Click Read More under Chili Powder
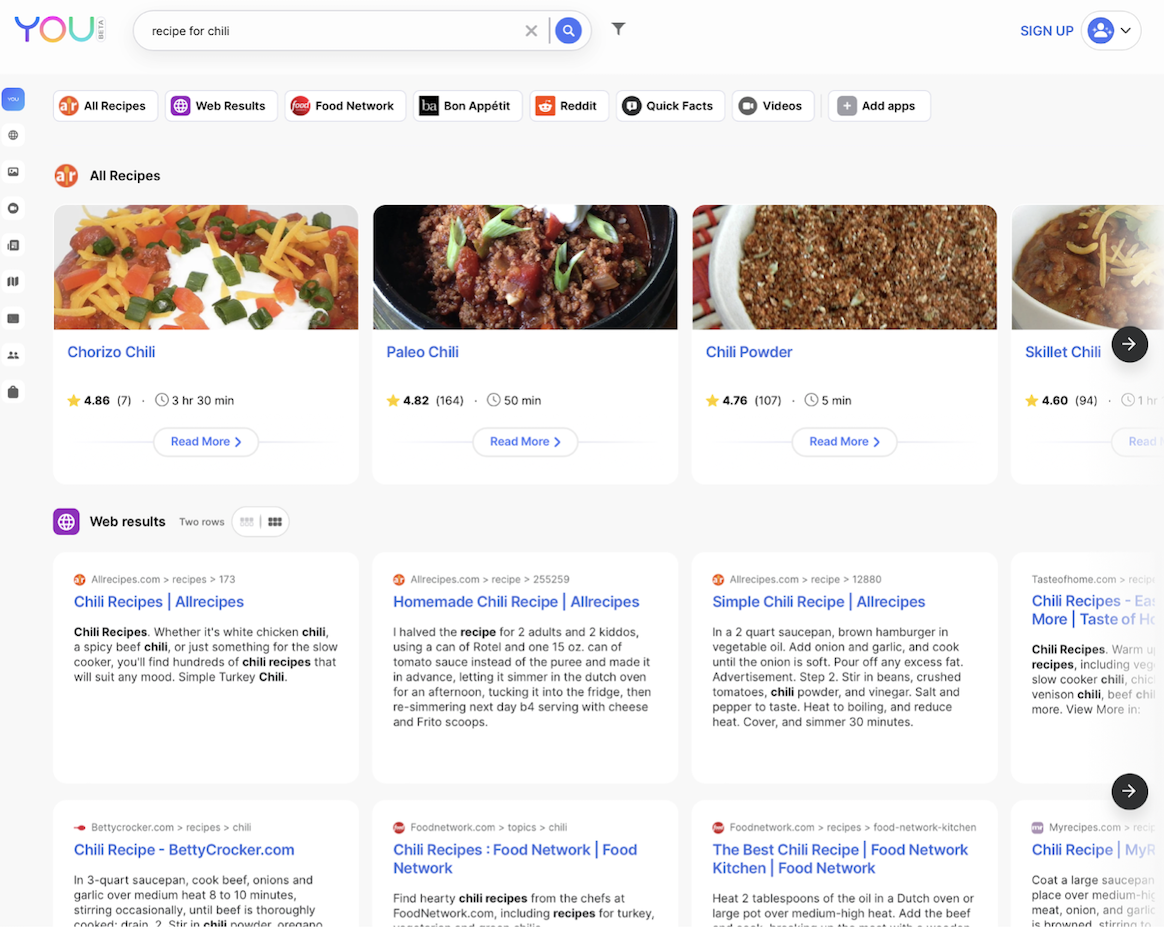Screen dimensions: 1164x929 click(x=844, y=442)
